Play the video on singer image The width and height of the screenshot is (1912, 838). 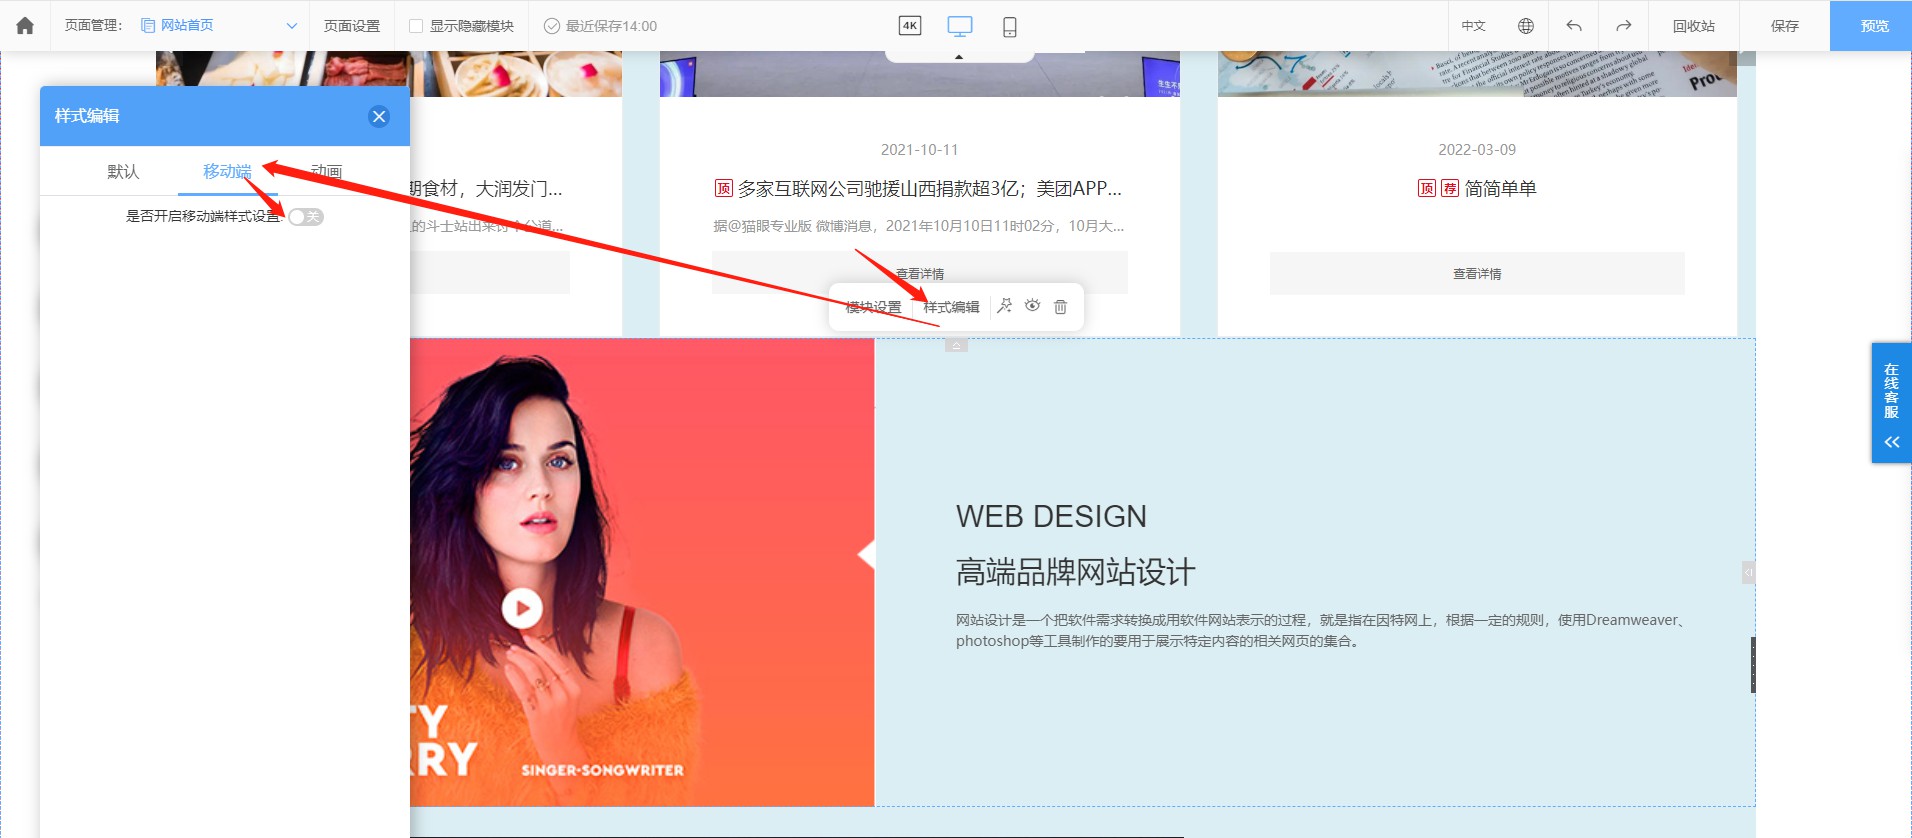click(521, 607)
